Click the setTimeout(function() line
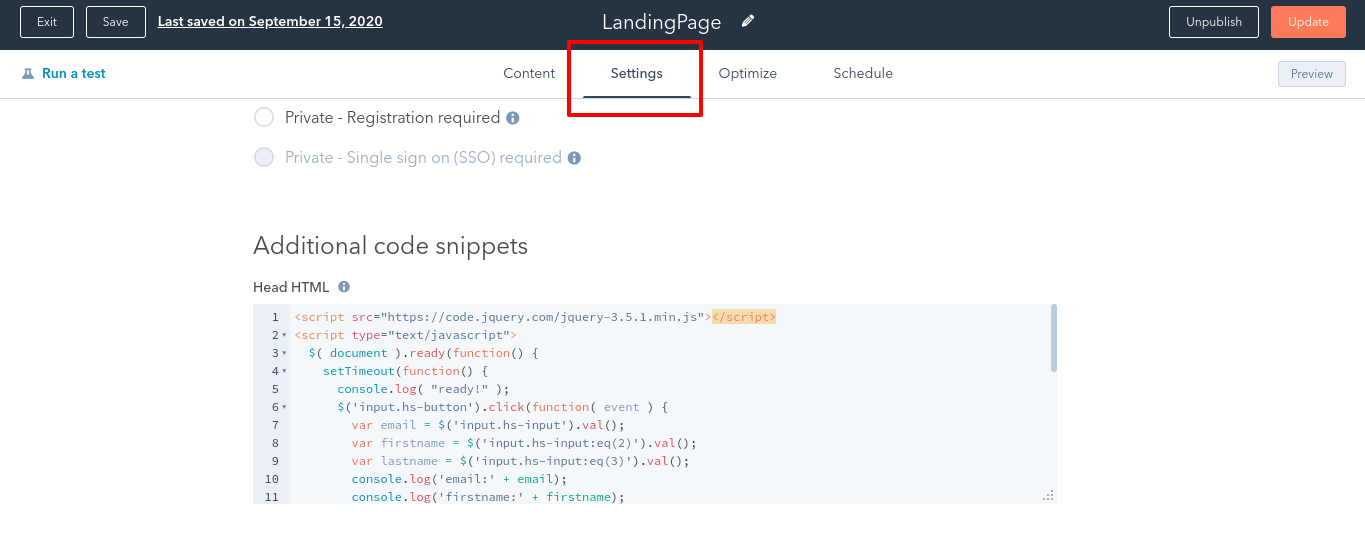 pyautogui.click(x=405, y=372)
